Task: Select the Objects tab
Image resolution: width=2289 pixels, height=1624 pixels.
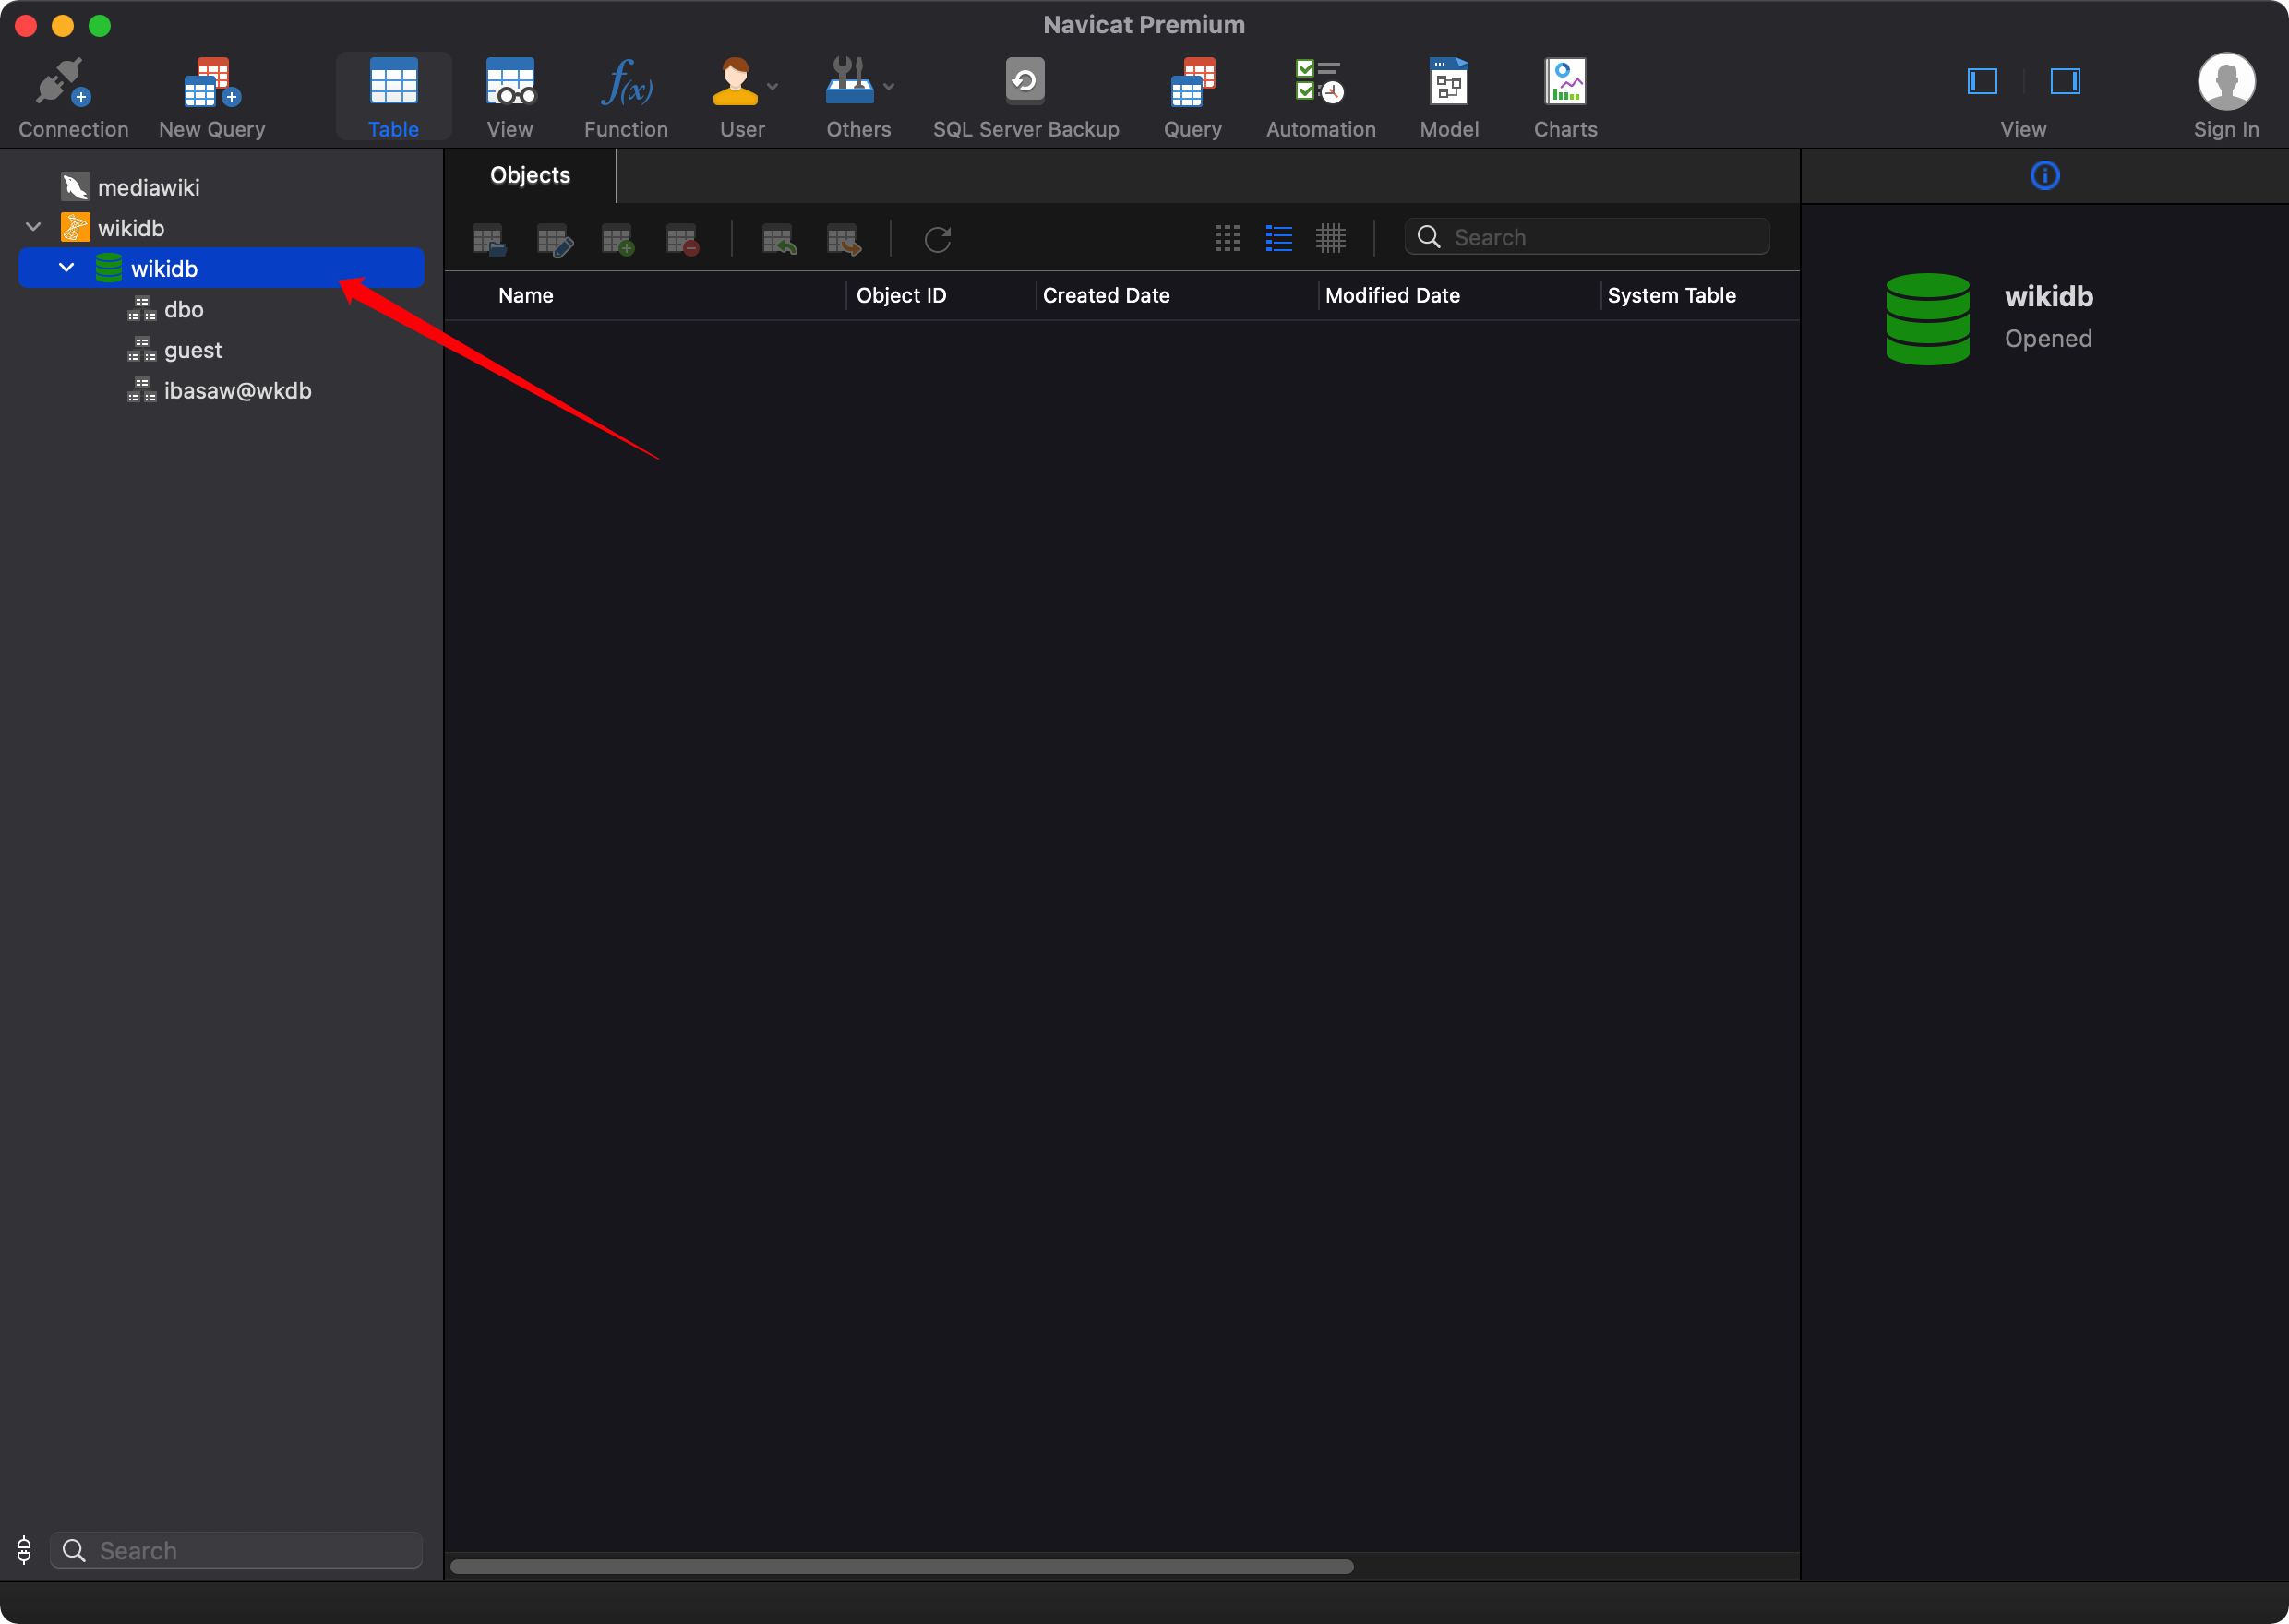Action: [530, 175]
